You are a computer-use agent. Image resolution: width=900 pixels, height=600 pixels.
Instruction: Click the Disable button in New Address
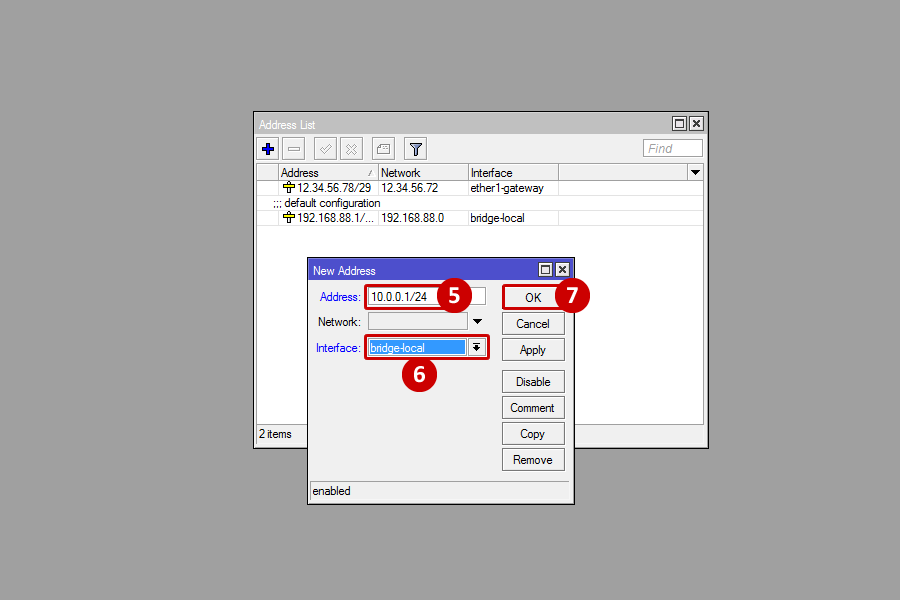[x=533, y=381]
